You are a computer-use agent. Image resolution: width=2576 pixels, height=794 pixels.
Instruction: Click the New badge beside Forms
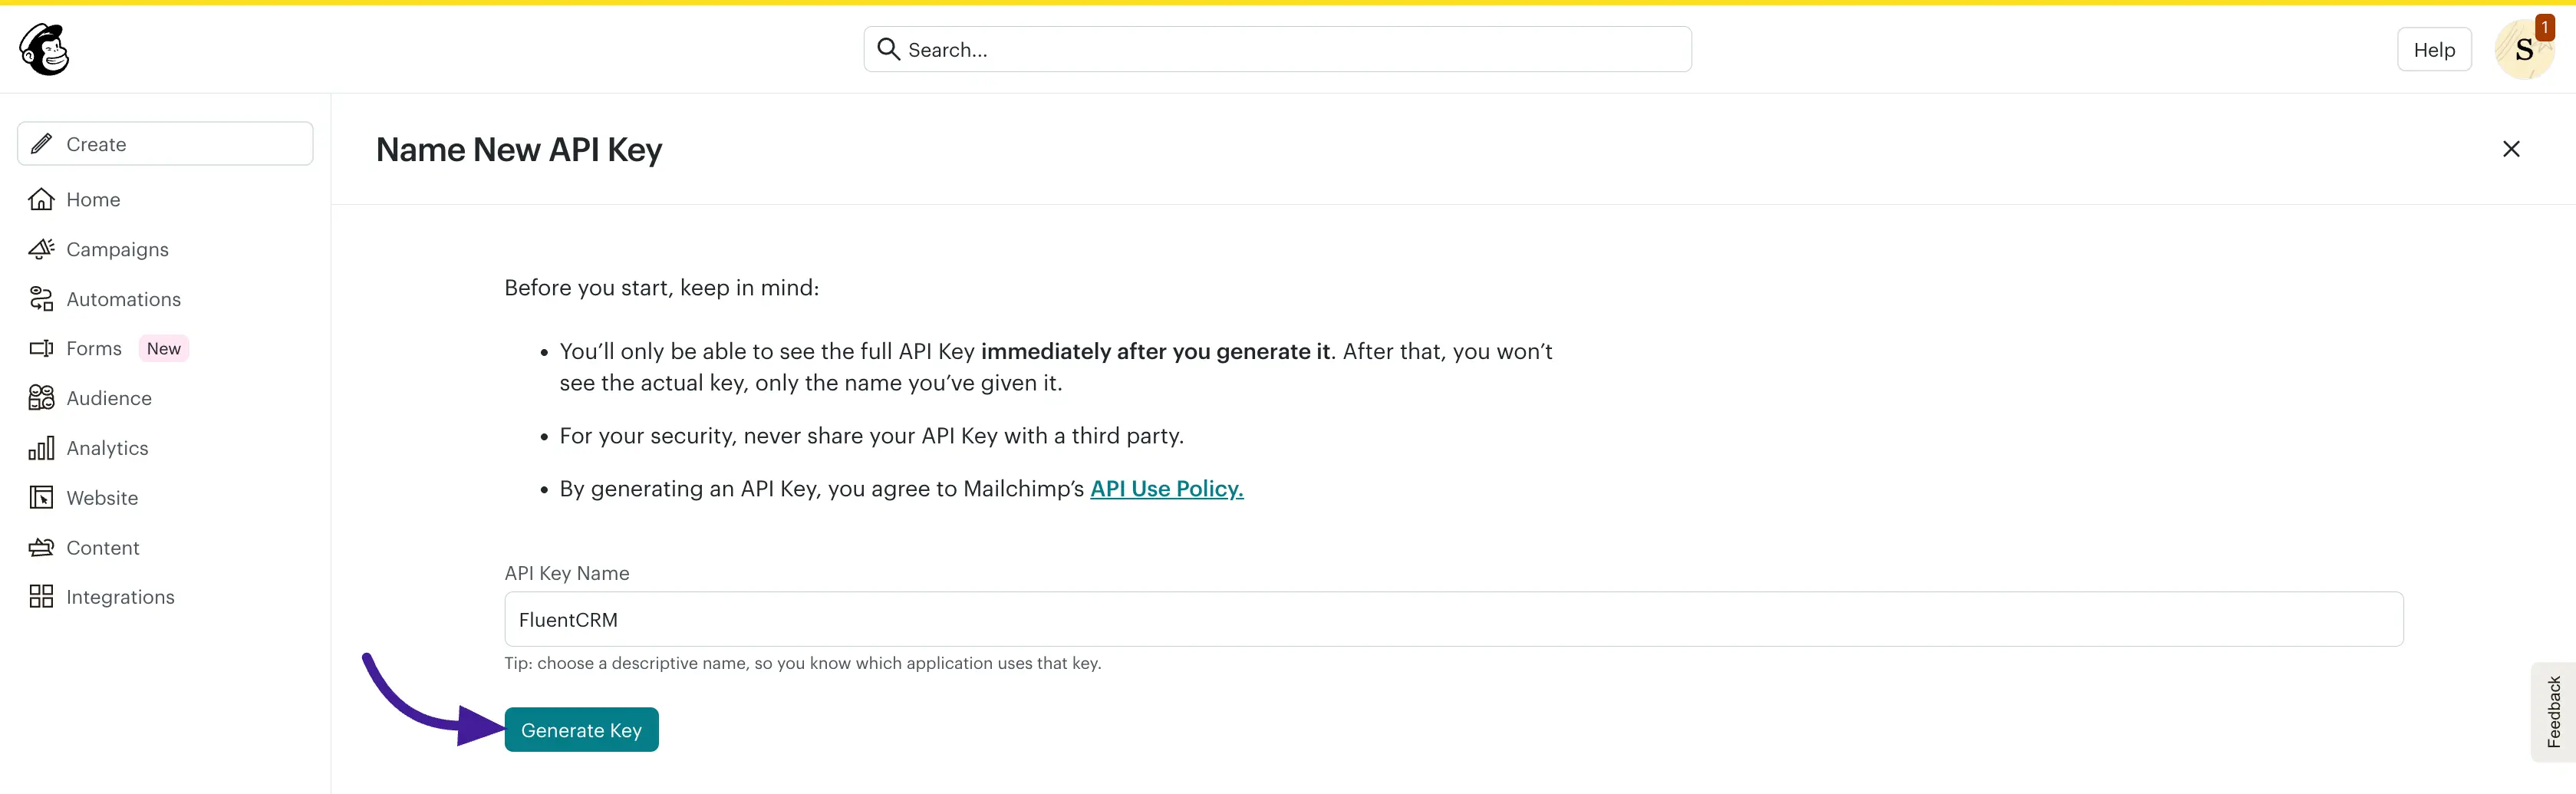[164, 348]
